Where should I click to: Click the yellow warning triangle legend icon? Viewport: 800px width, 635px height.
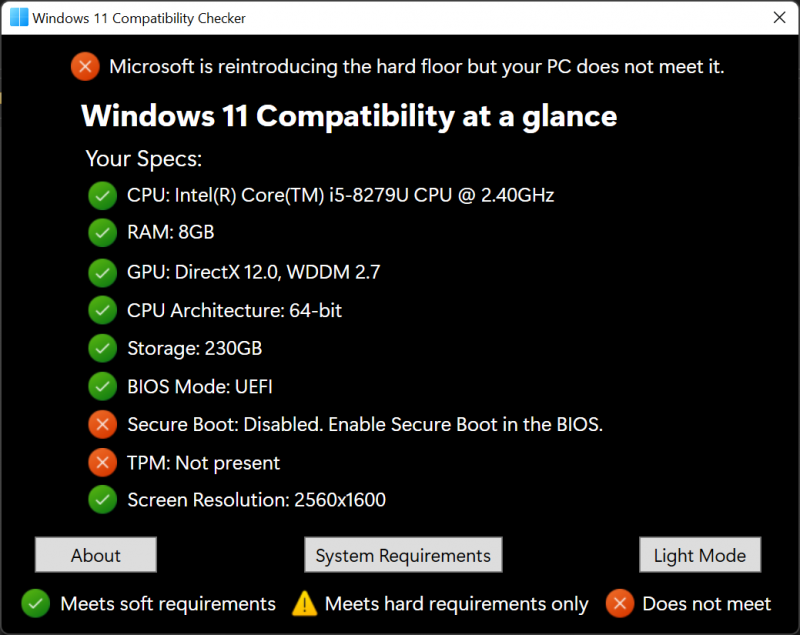tap(304, 603)
